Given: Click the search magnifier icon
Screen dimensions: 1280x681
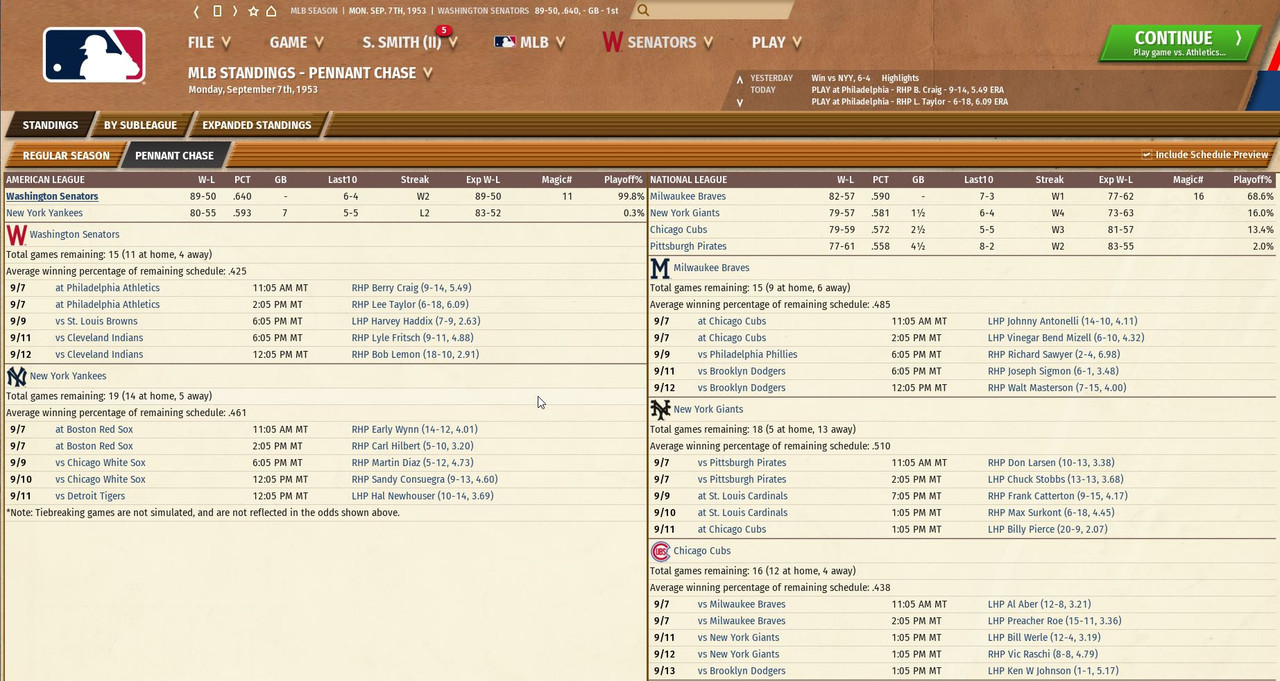Looking at the screenshot, I should tap(643, 11).
